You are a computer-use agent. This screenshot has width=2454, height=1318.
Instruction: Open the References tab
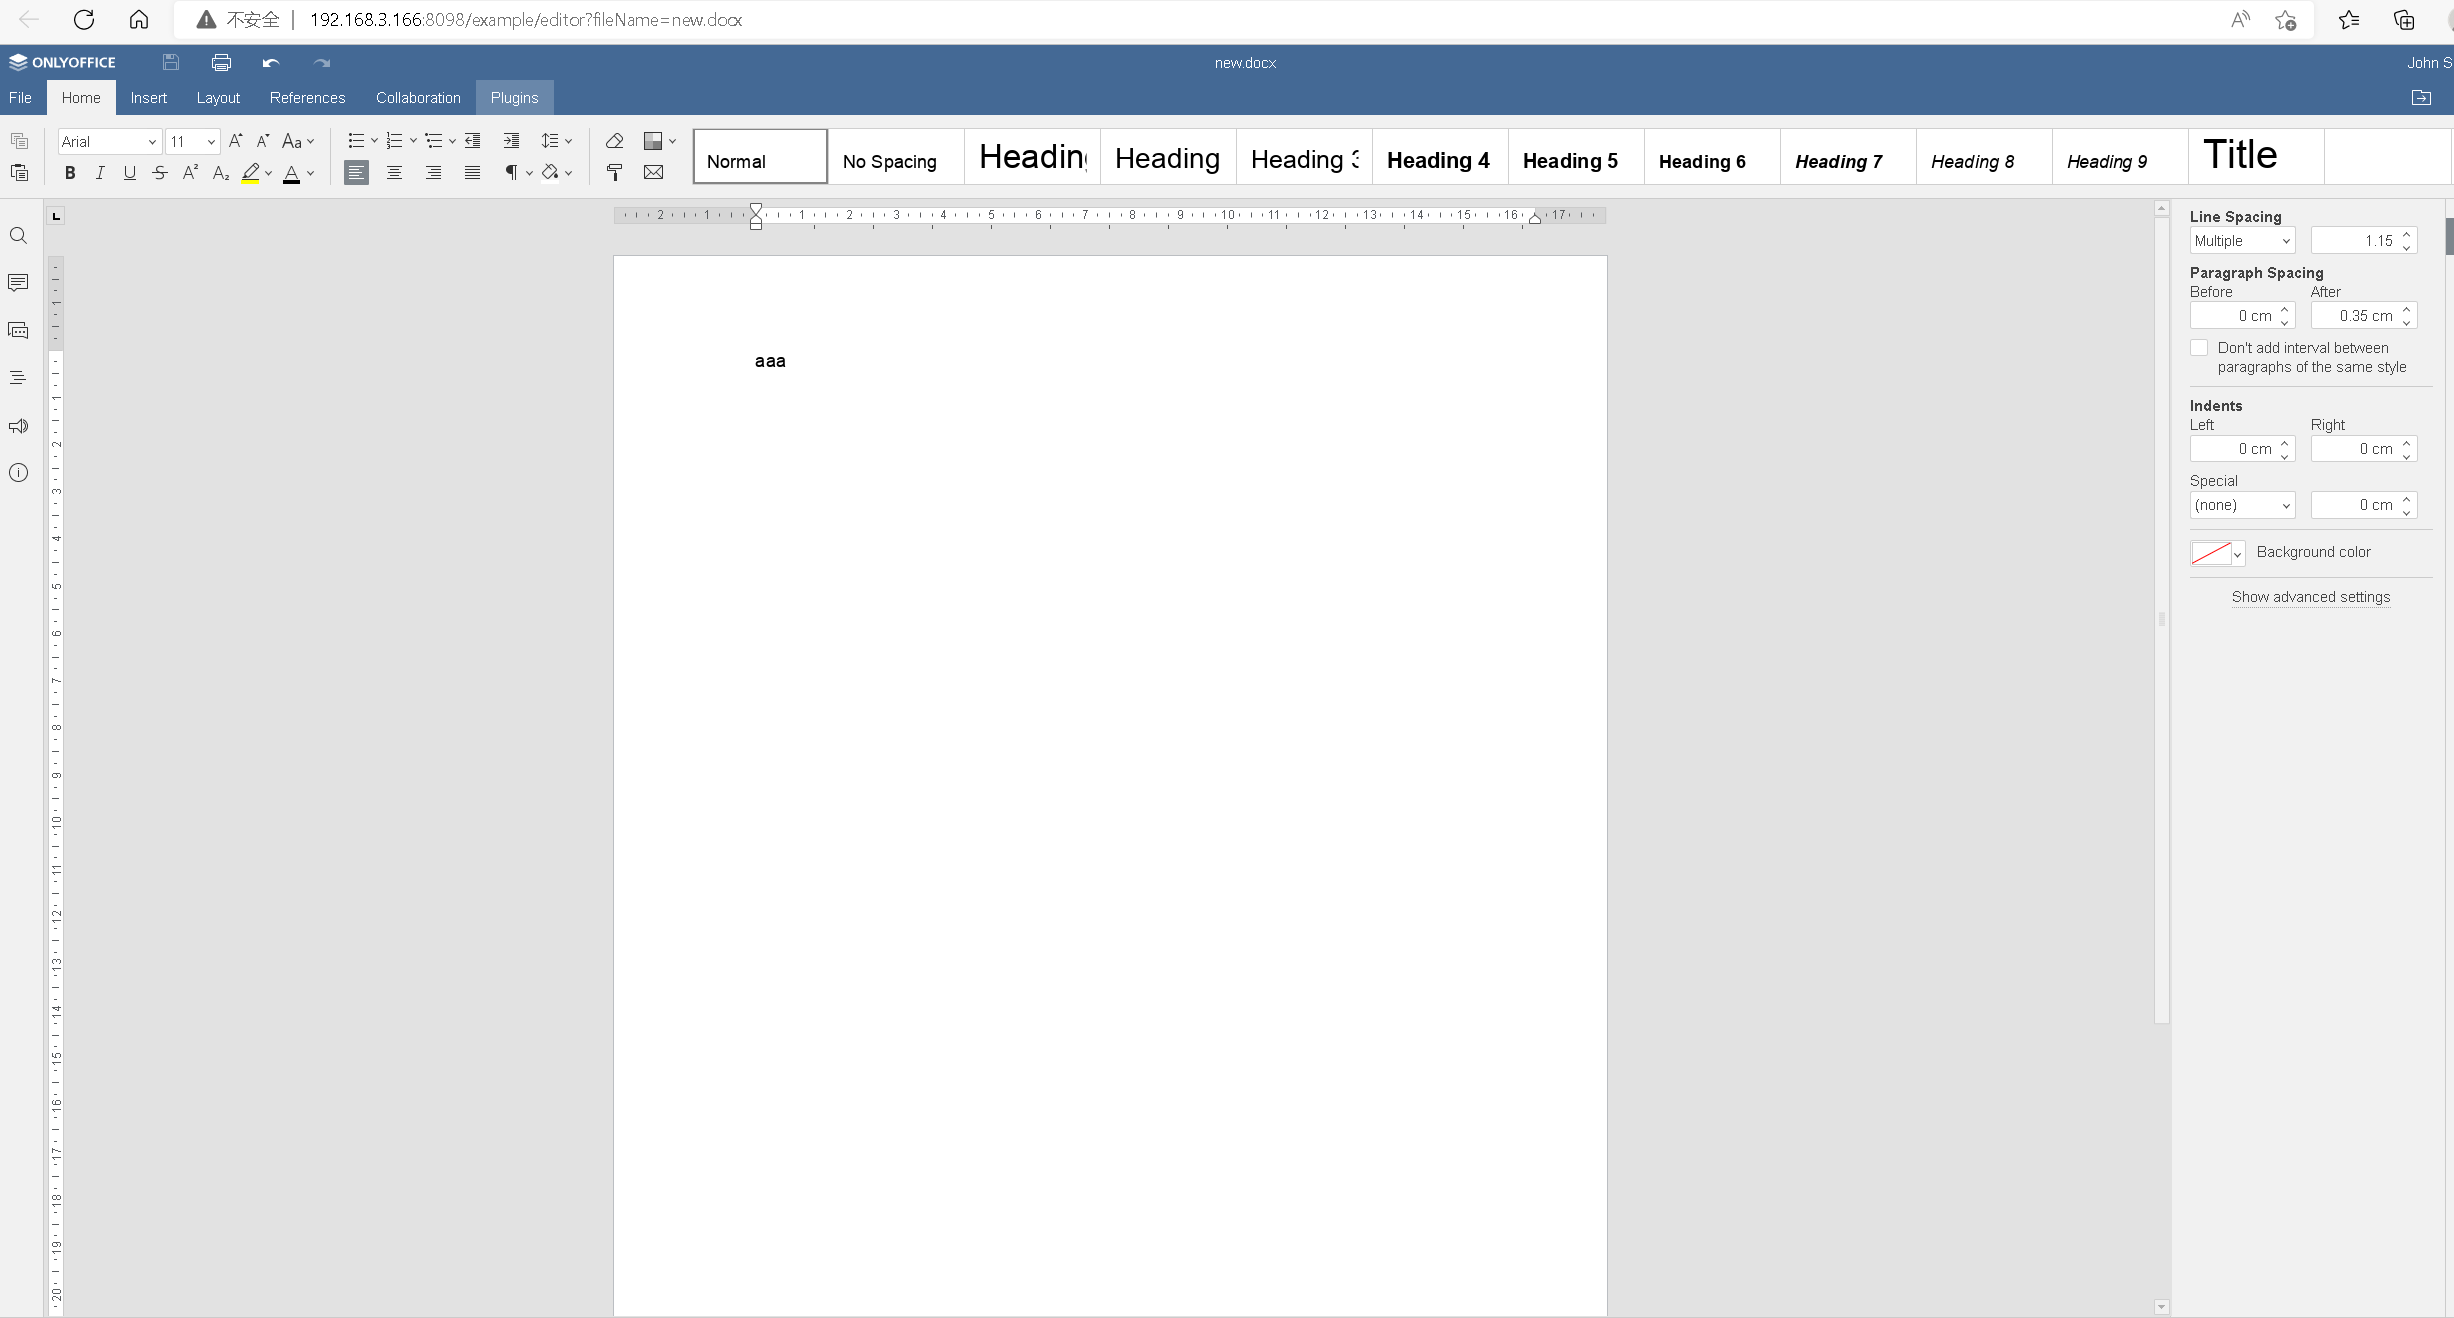click(x=307, y=98)
